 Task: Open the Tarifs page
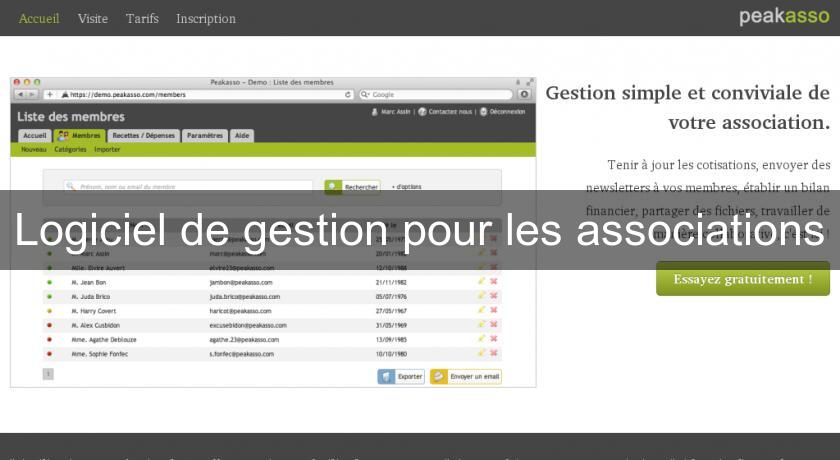pos(142,18)
